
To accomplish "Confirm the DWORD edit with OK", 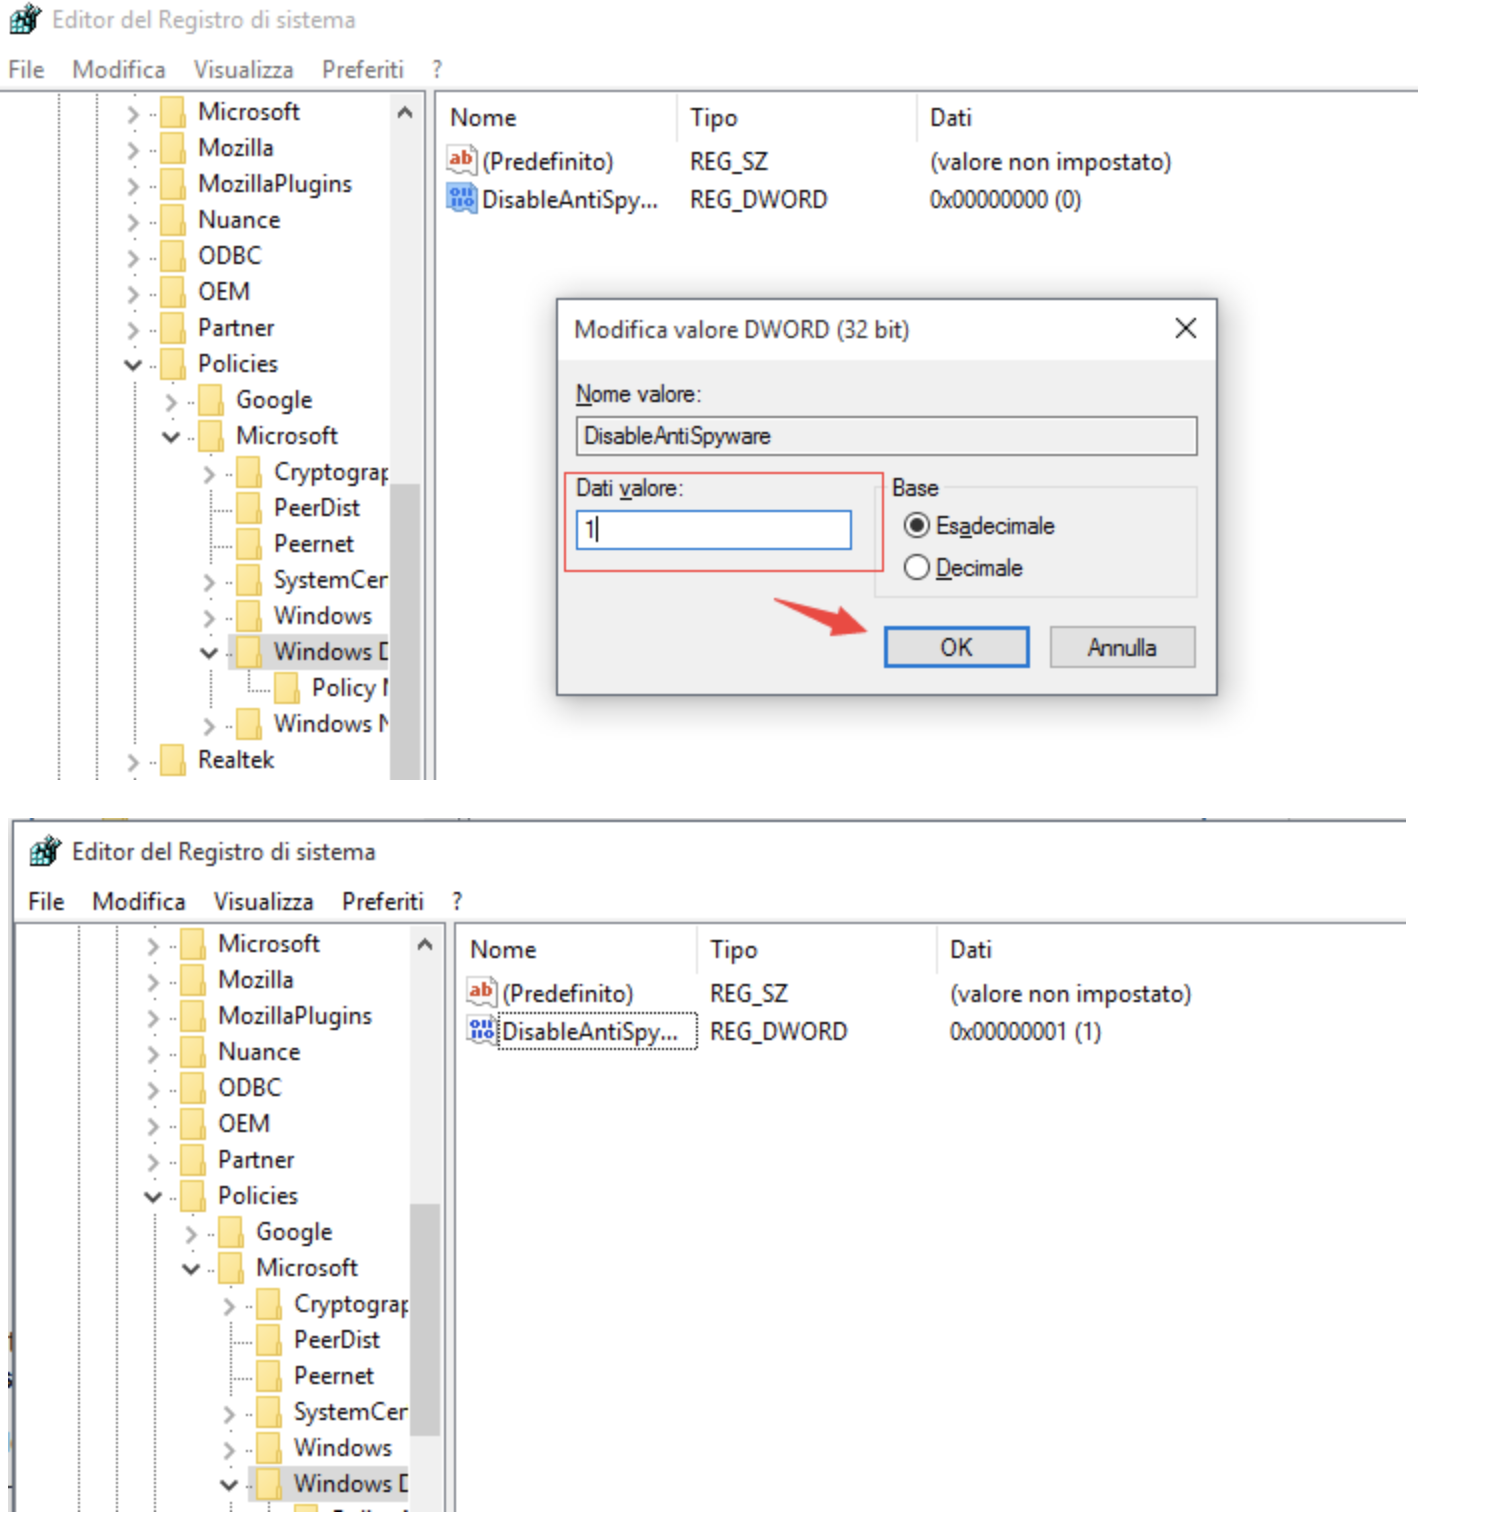I will tap(956, 647).
